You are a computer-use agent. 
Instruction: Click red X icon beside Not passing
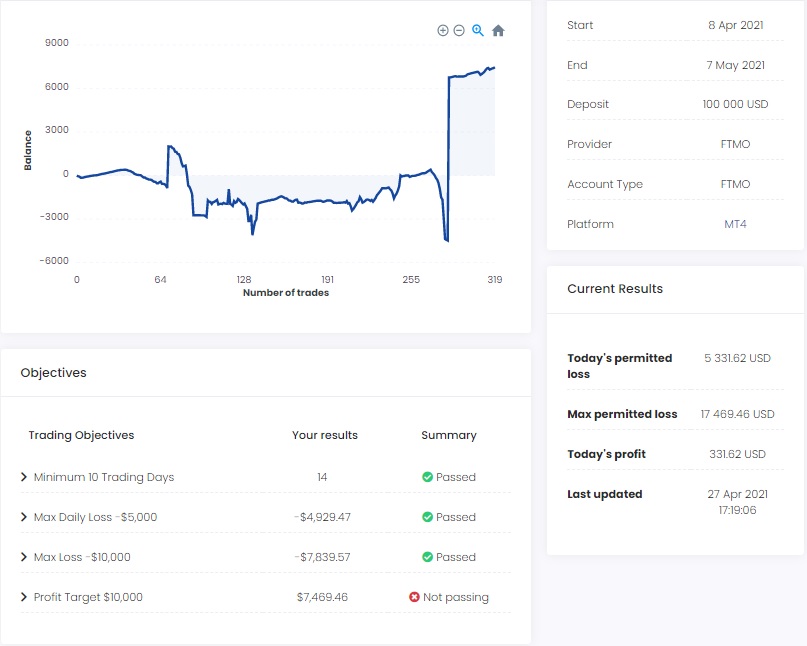(x=414, y=597)
